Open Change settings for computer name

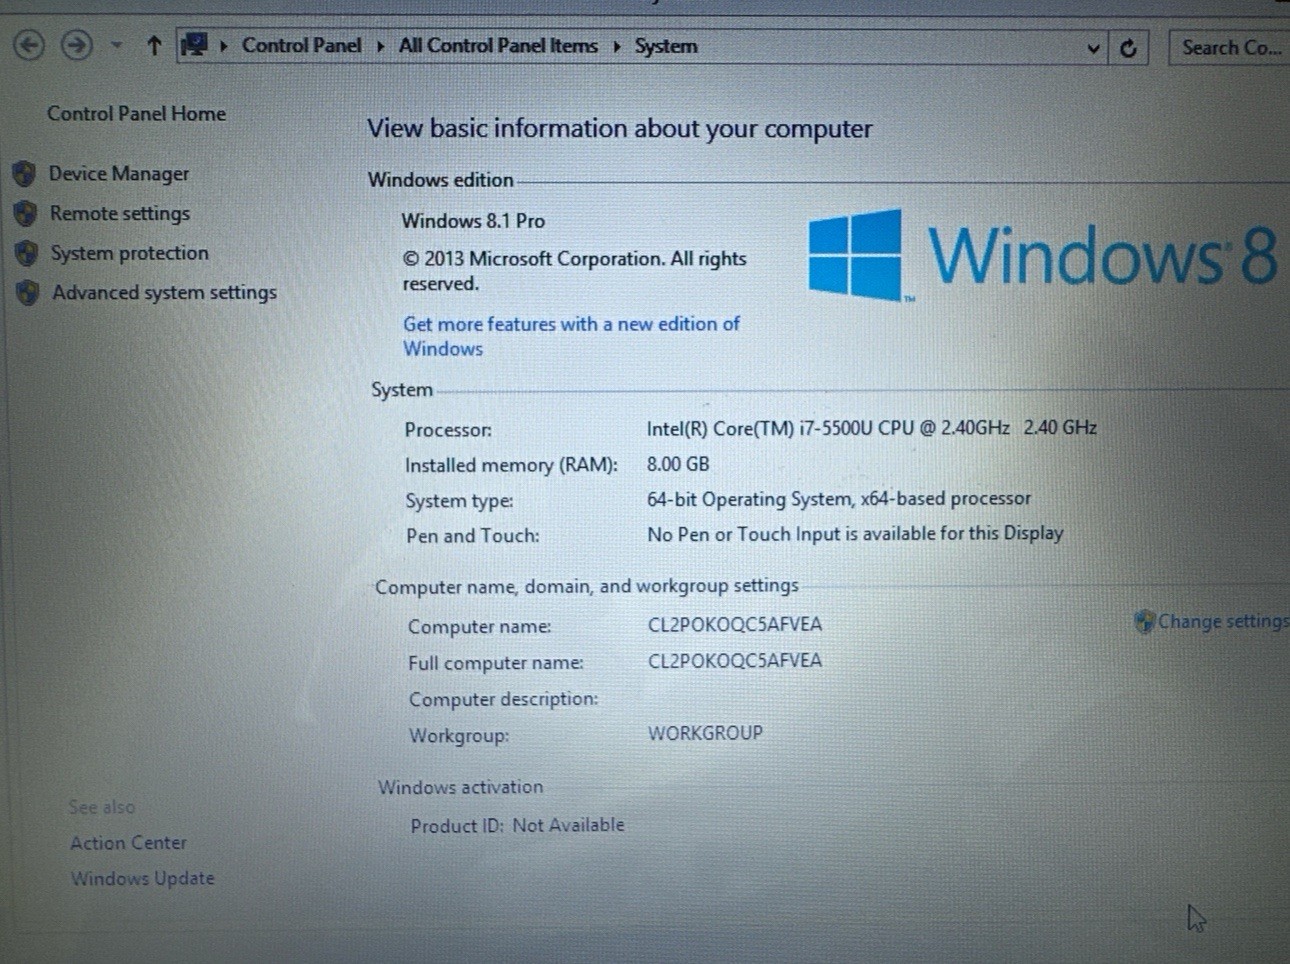pos(1223,621)
